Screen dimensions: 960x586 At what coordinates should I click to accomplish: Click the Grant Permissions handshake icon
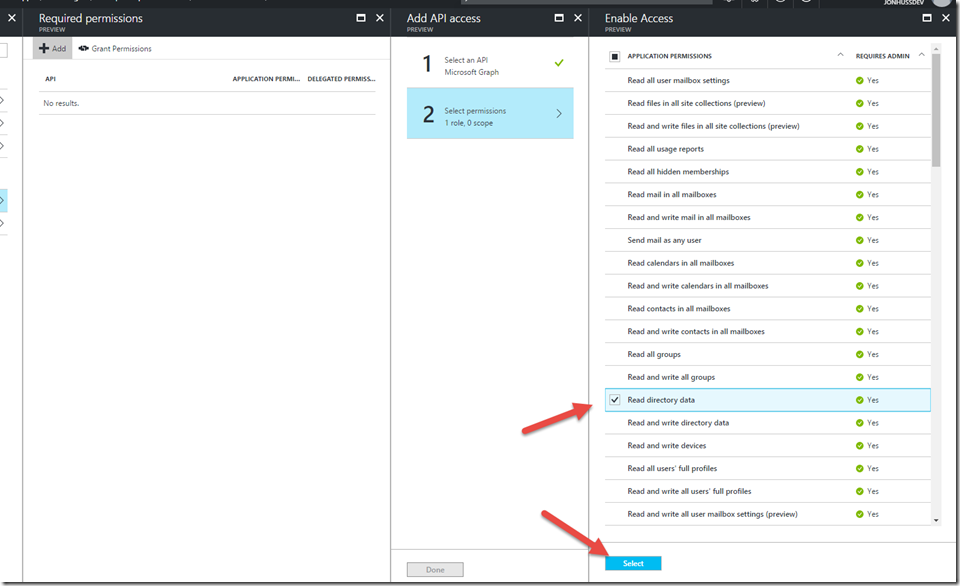click(83, 48)
